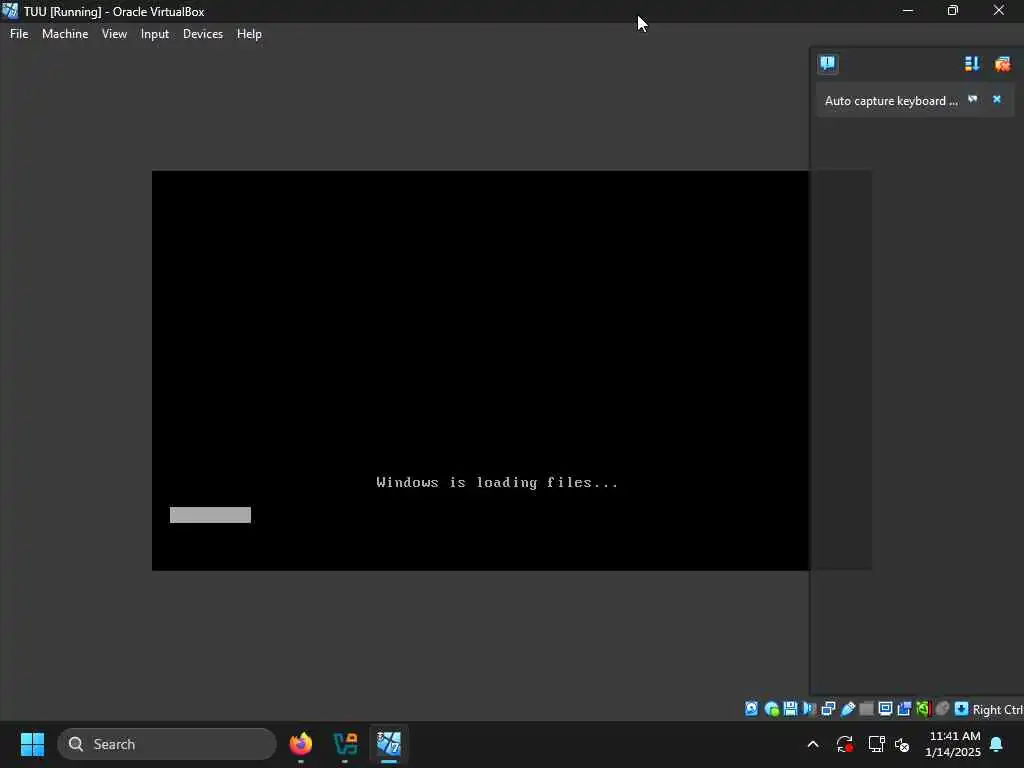Click the hard disk activity status icon
This screenshot has width=1024, height=768.
pyautogui.click(x=752, y=709)
